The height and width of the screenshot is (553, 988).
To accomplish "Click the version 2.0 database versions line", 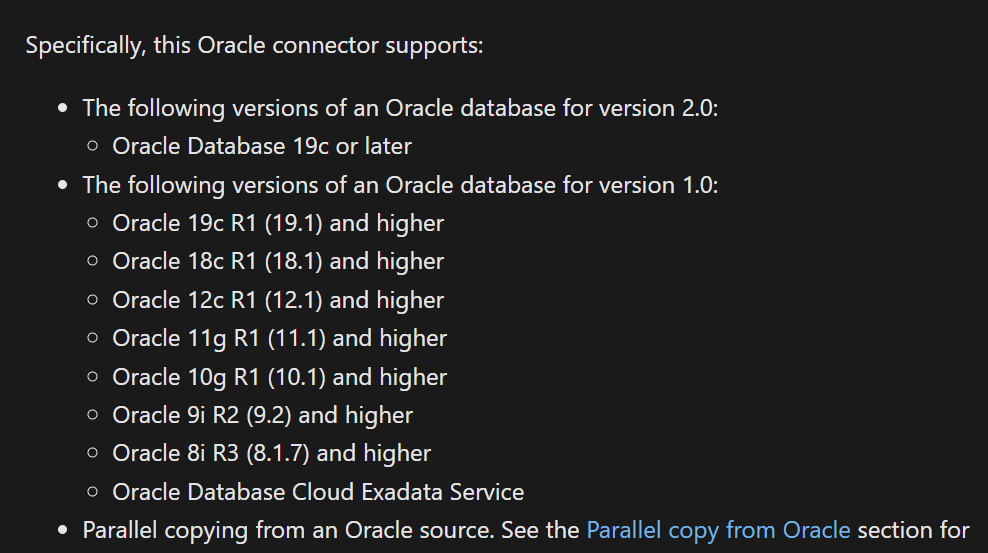I will coord(400,107).
